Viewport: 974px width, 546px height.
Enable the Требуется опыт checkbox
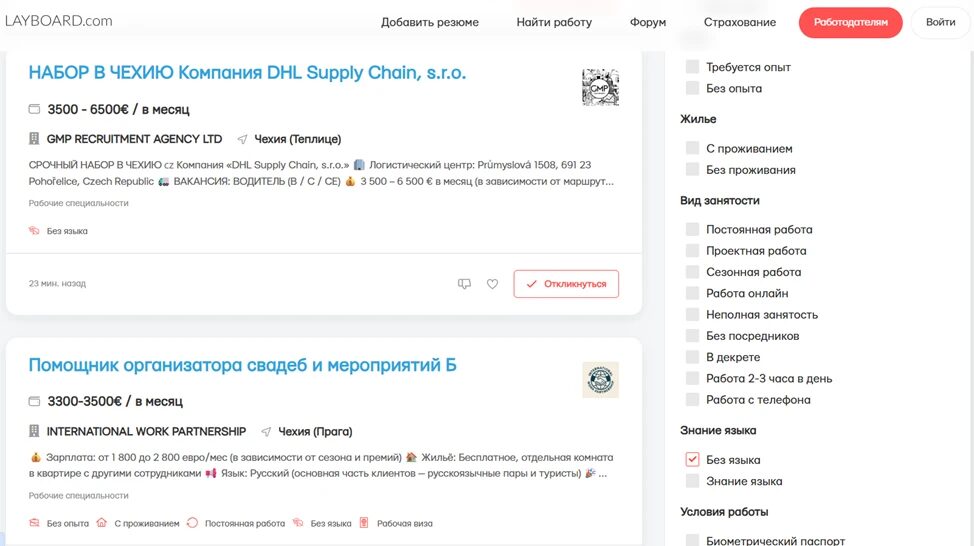pyautogui.click(x=692, y=67)
